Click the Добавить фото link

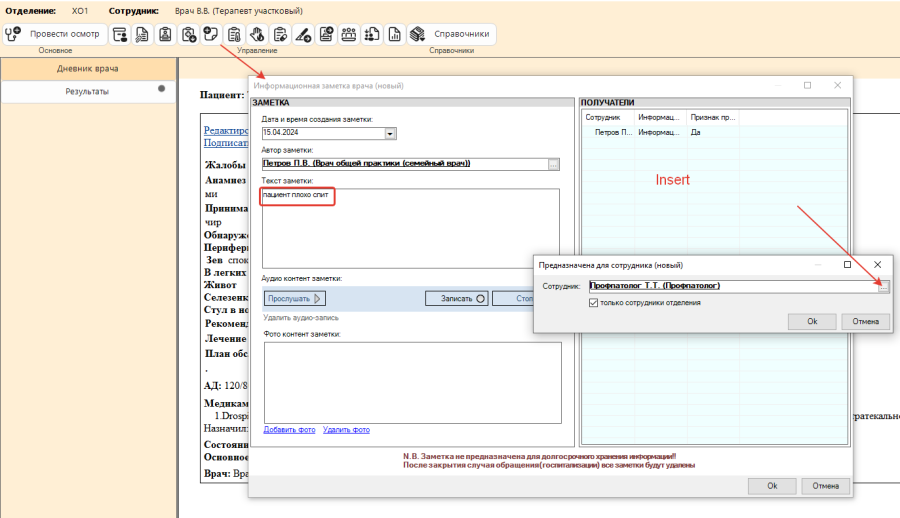click(x=289, y=430)
